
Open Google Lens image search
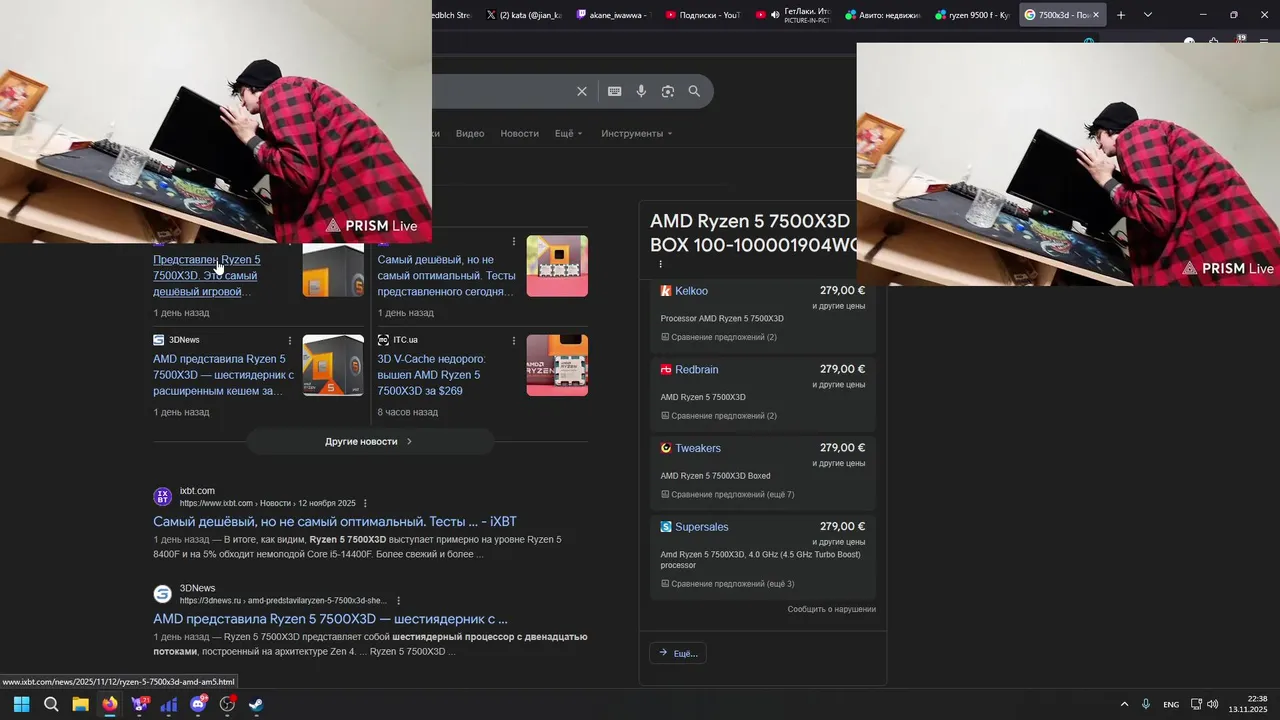(x=668, y=91)
